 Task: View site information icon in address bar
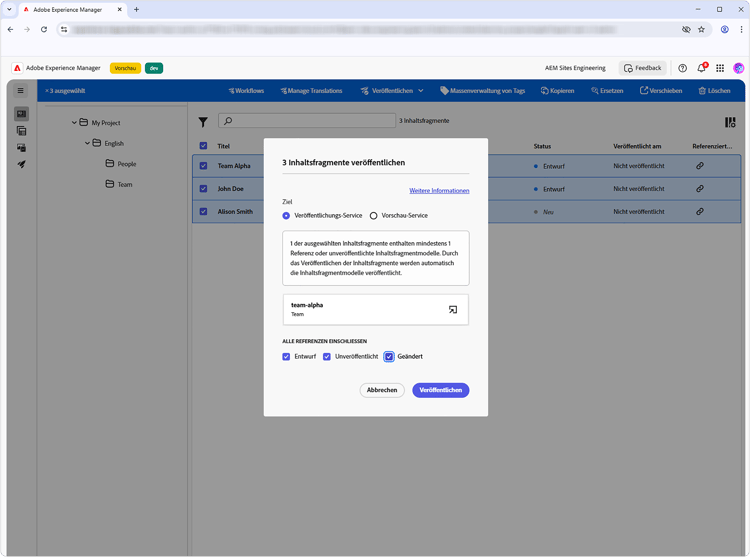pyautogui.click(x=64, y=30)
